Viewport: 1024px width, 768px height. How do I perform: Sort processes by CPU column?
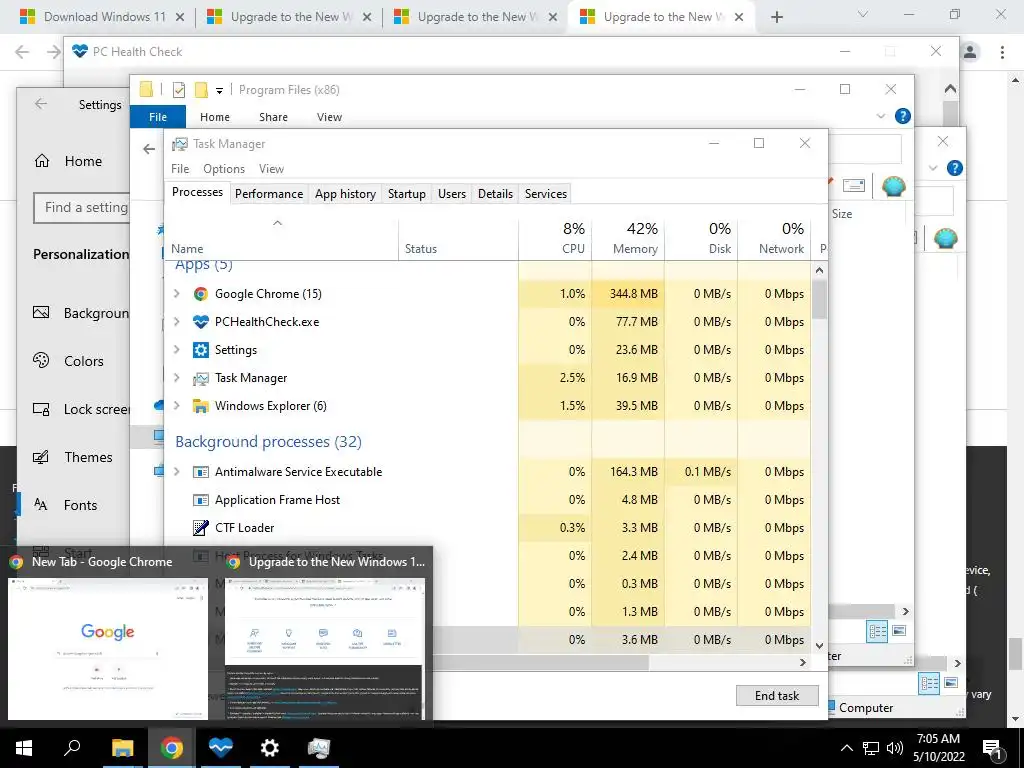(x=556, y=238)
